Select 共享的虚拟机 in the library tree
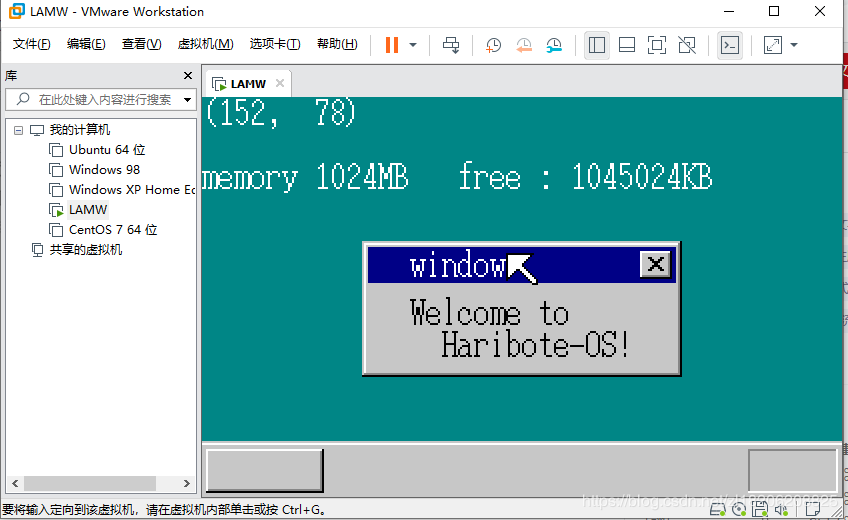 click(85, 250)
